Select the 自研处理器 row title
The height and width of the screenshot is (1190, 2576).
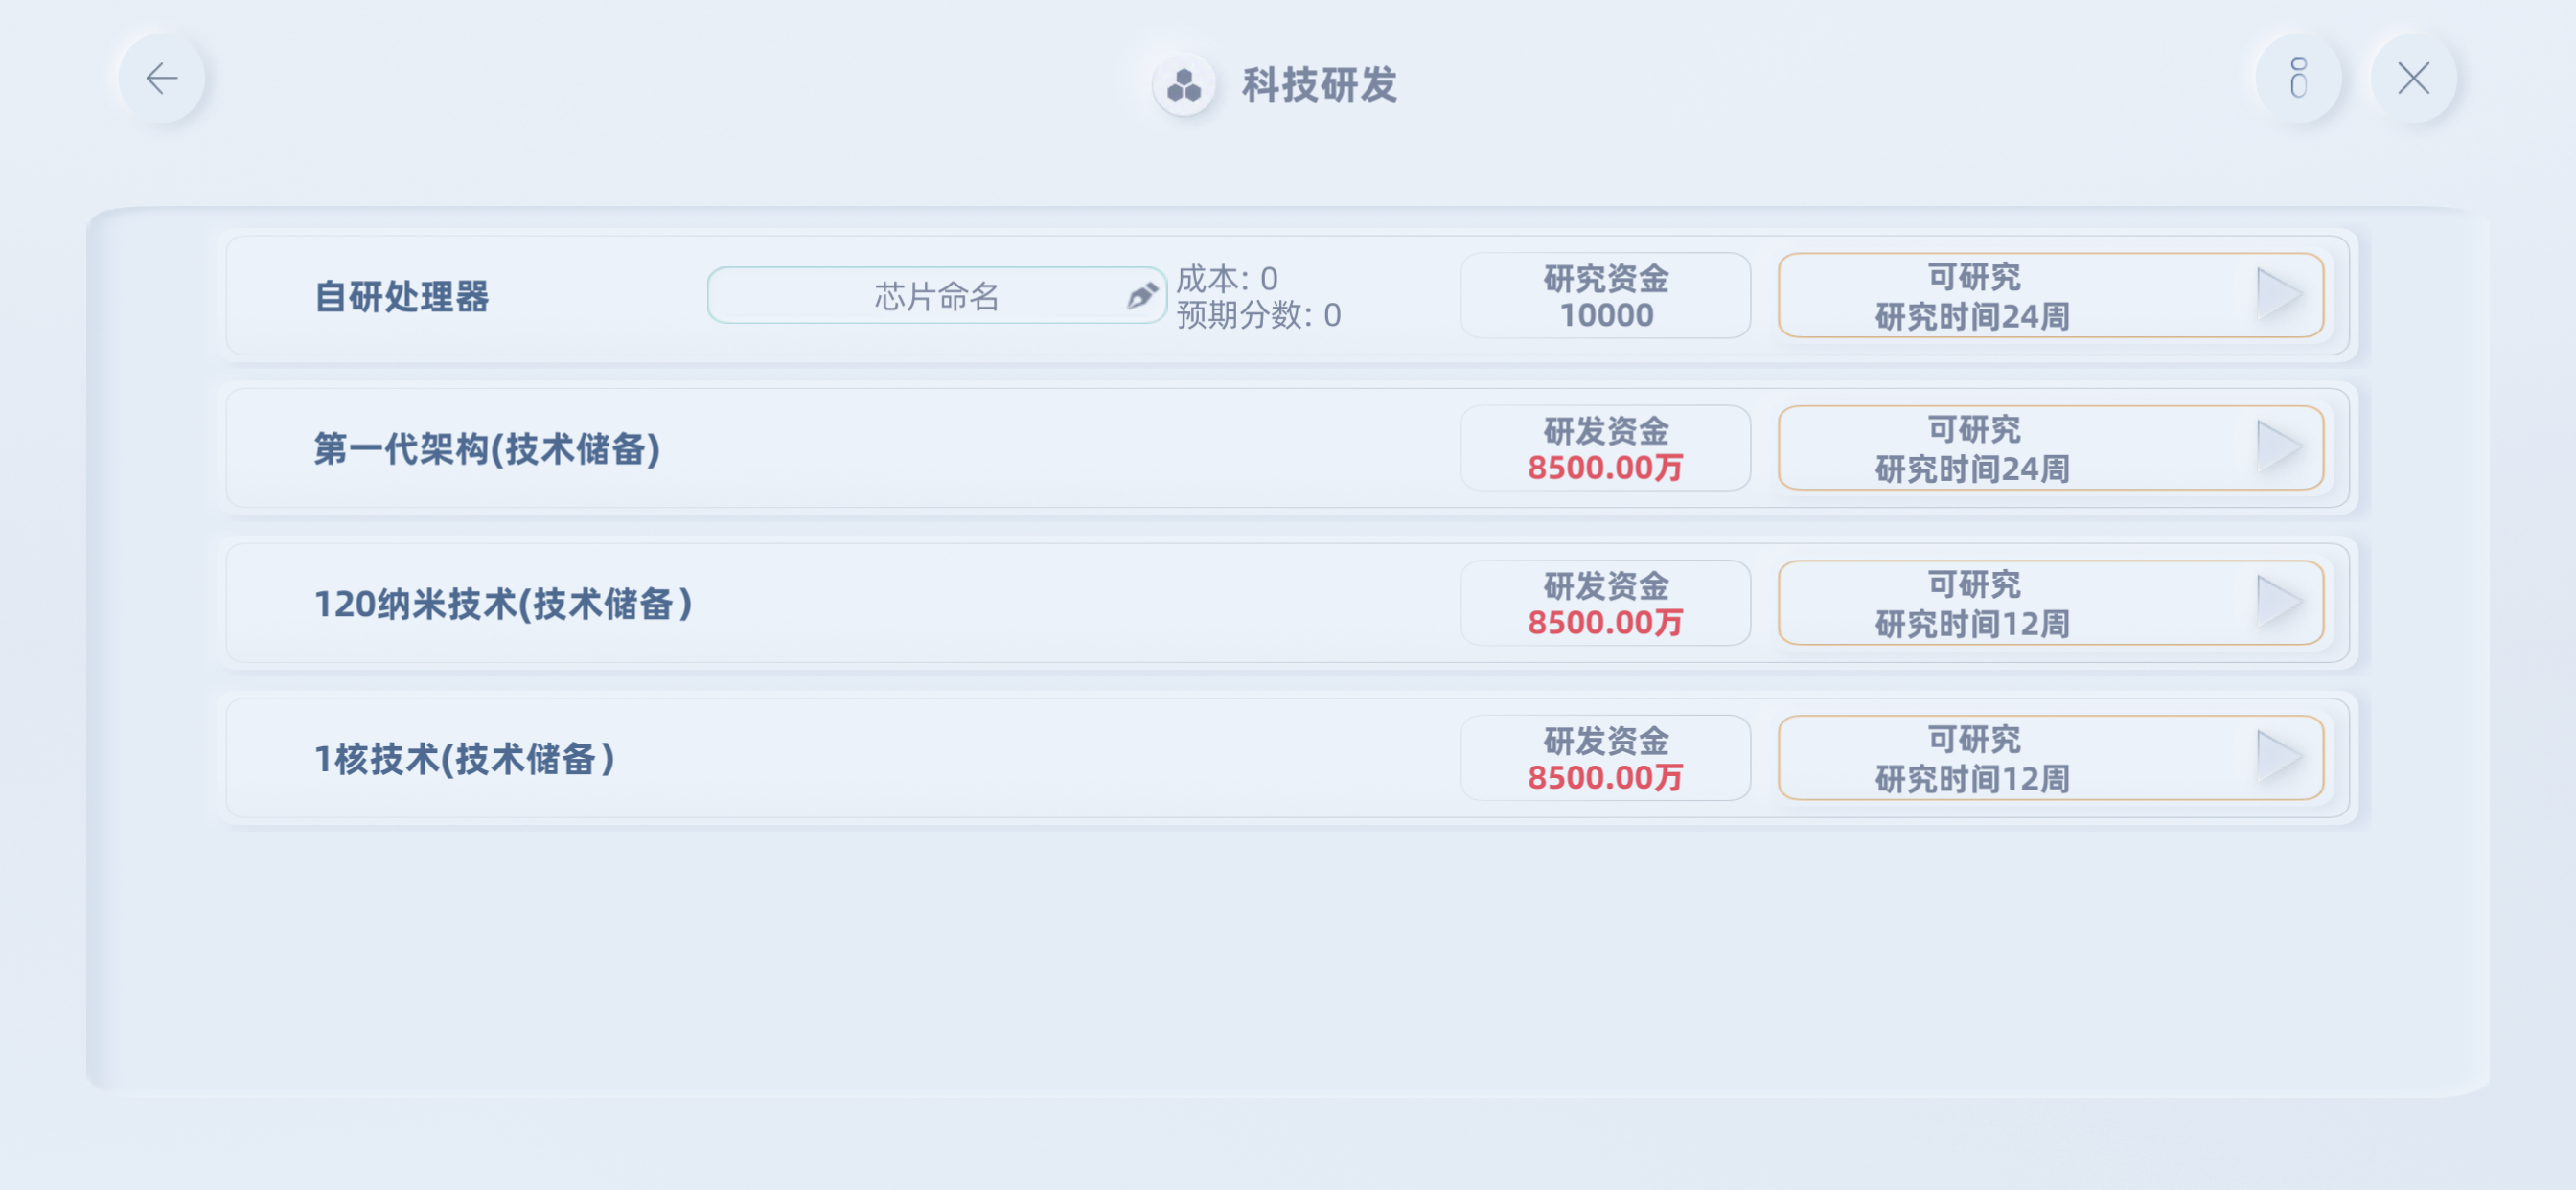[402, 297]
